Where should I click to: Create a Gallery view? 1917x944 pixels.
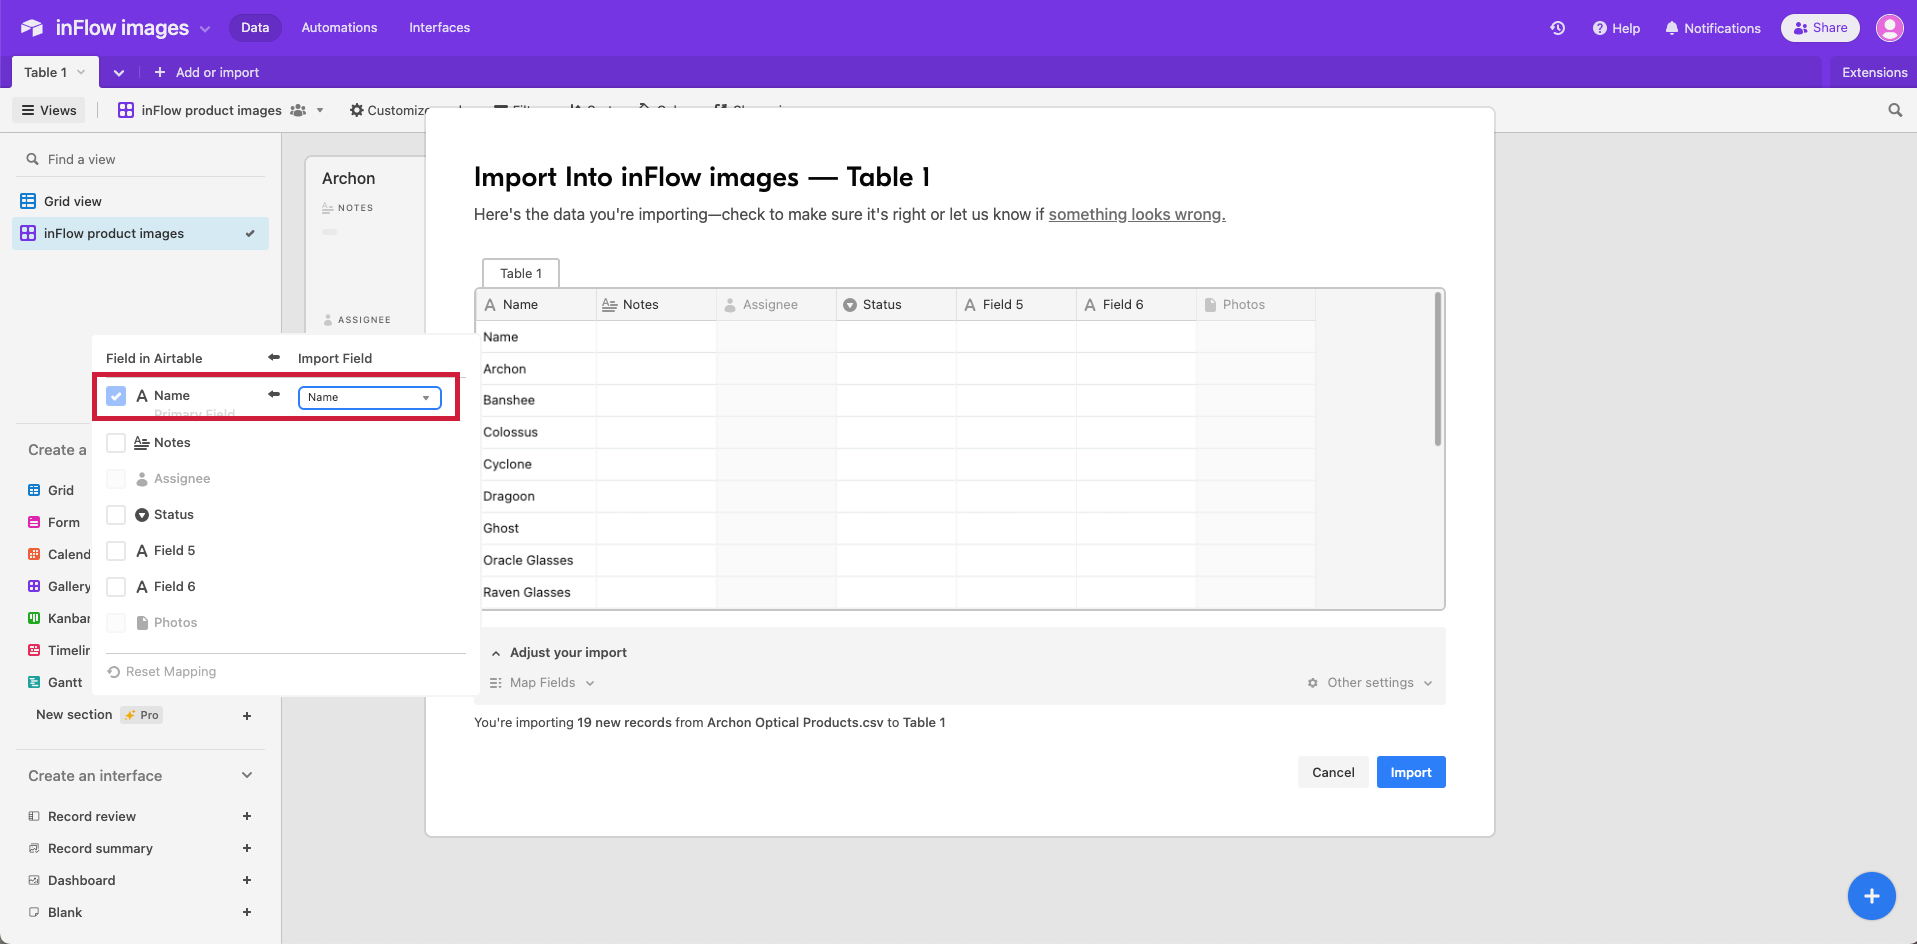coord(66,586)
